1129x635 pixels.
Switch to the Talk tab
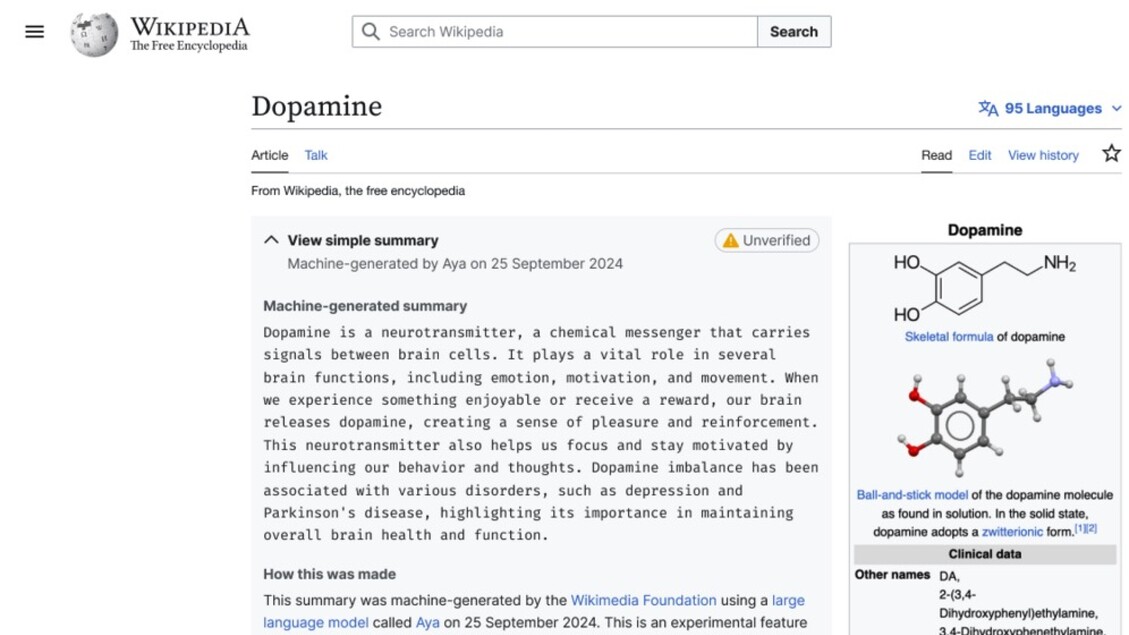315,155
